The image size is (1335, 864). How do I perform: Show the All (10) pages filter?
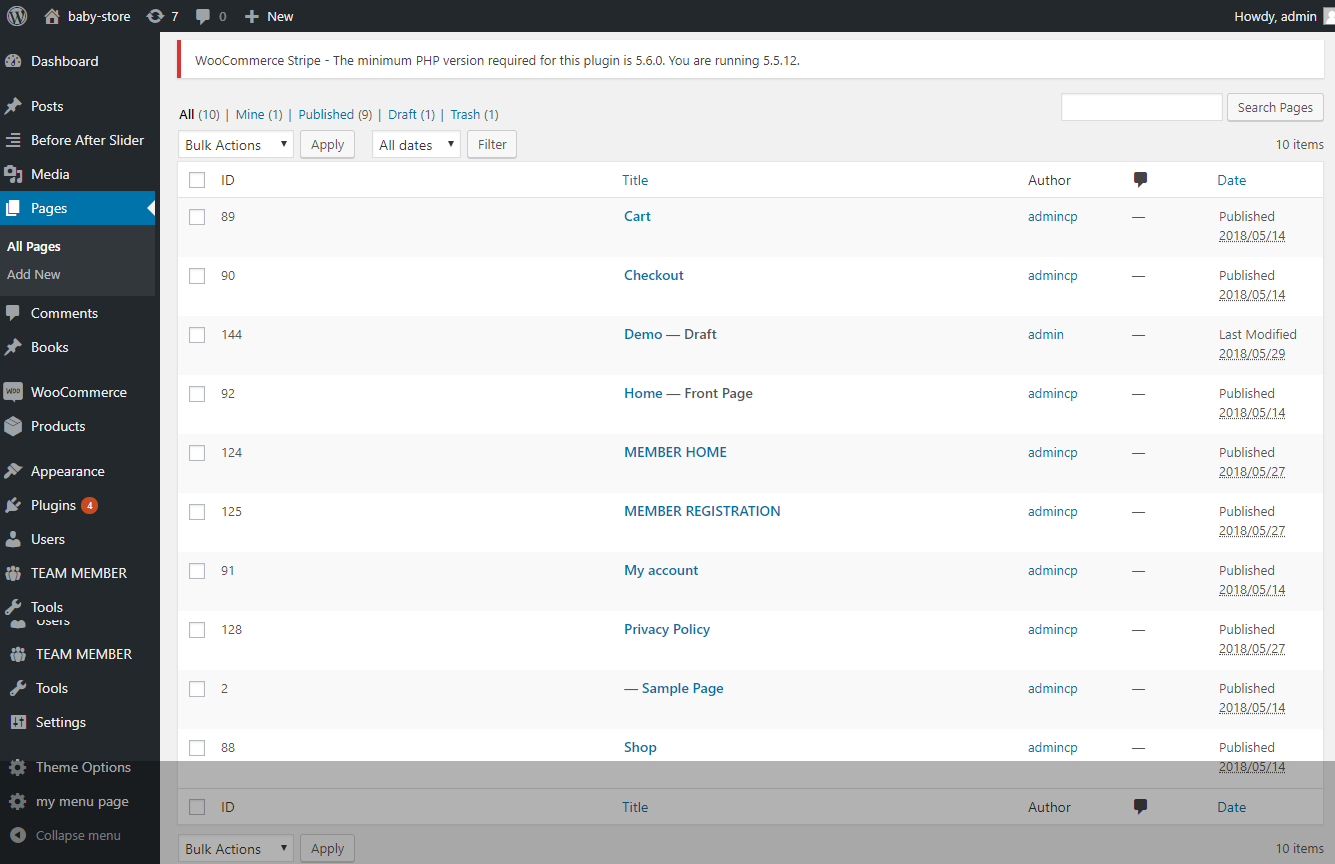tap(199, 115)
